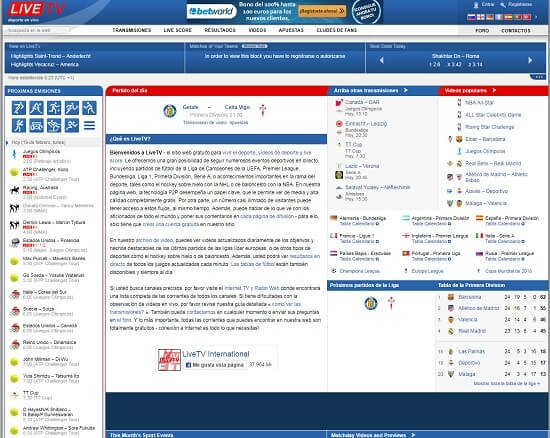Click the Getafe club crest
The image size is (550, 438).
click(170, 111)
